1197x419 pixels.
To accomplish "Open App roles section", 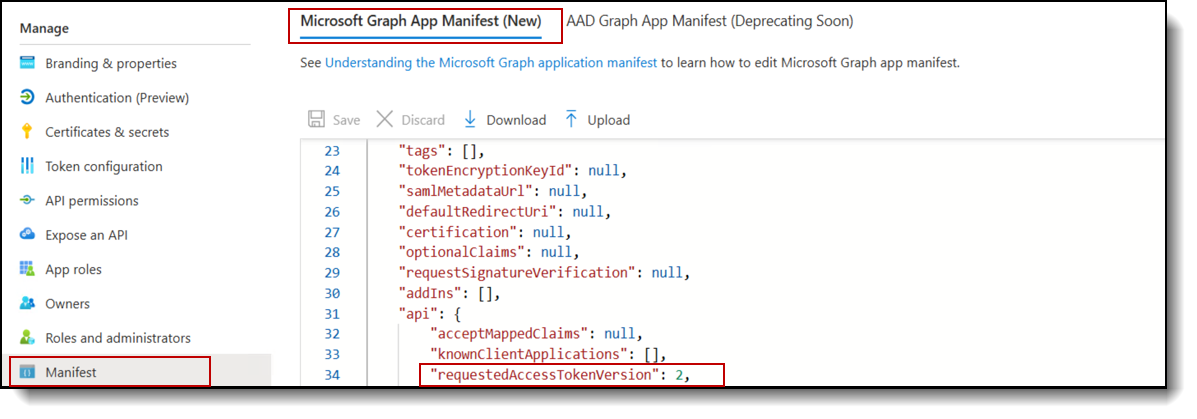I will click(x=73, y=269).
